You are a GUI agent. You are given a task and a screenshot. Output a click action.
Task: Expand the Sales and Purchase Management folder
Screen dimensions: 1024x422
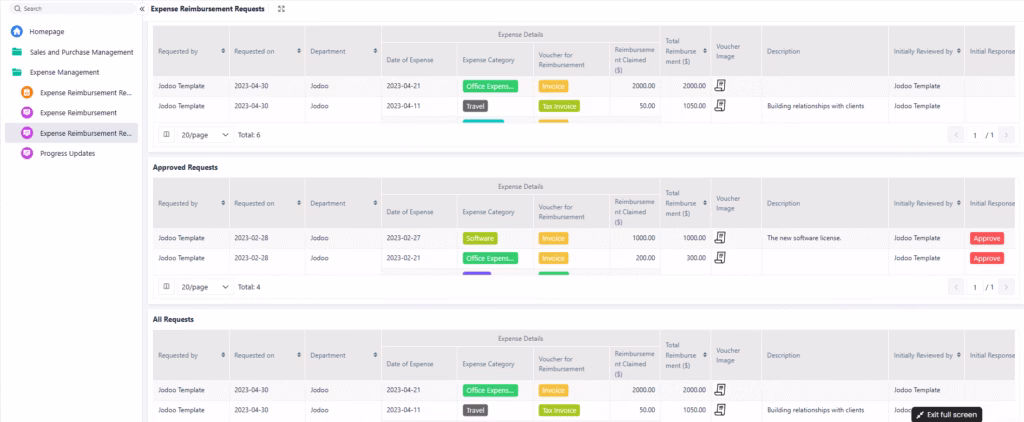point(80,52)
